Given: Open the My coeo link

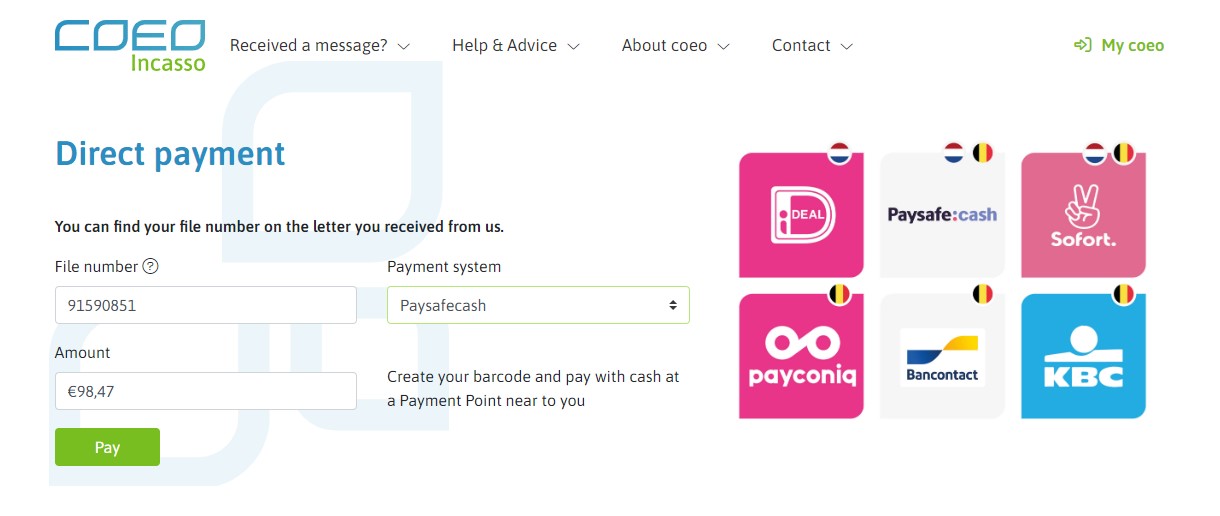Looking at the screenshot, I should [x=1118, y=45].
